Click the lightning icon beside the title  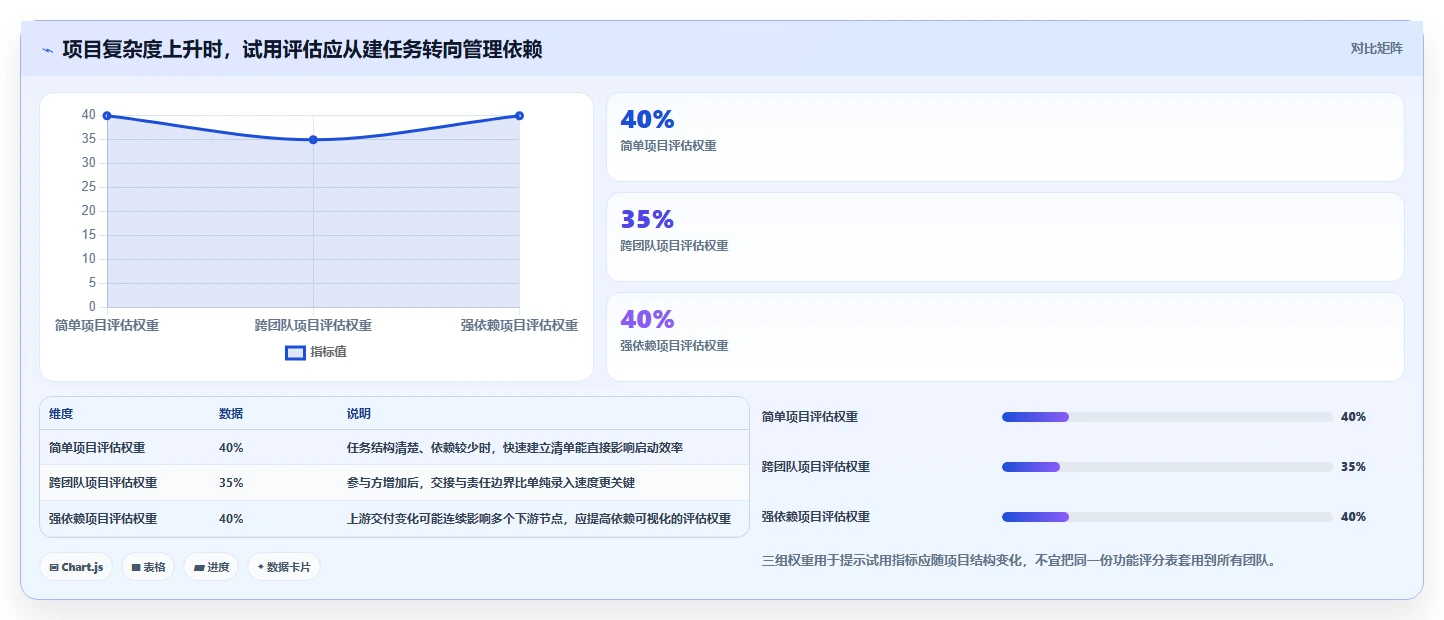pos(47,50)
